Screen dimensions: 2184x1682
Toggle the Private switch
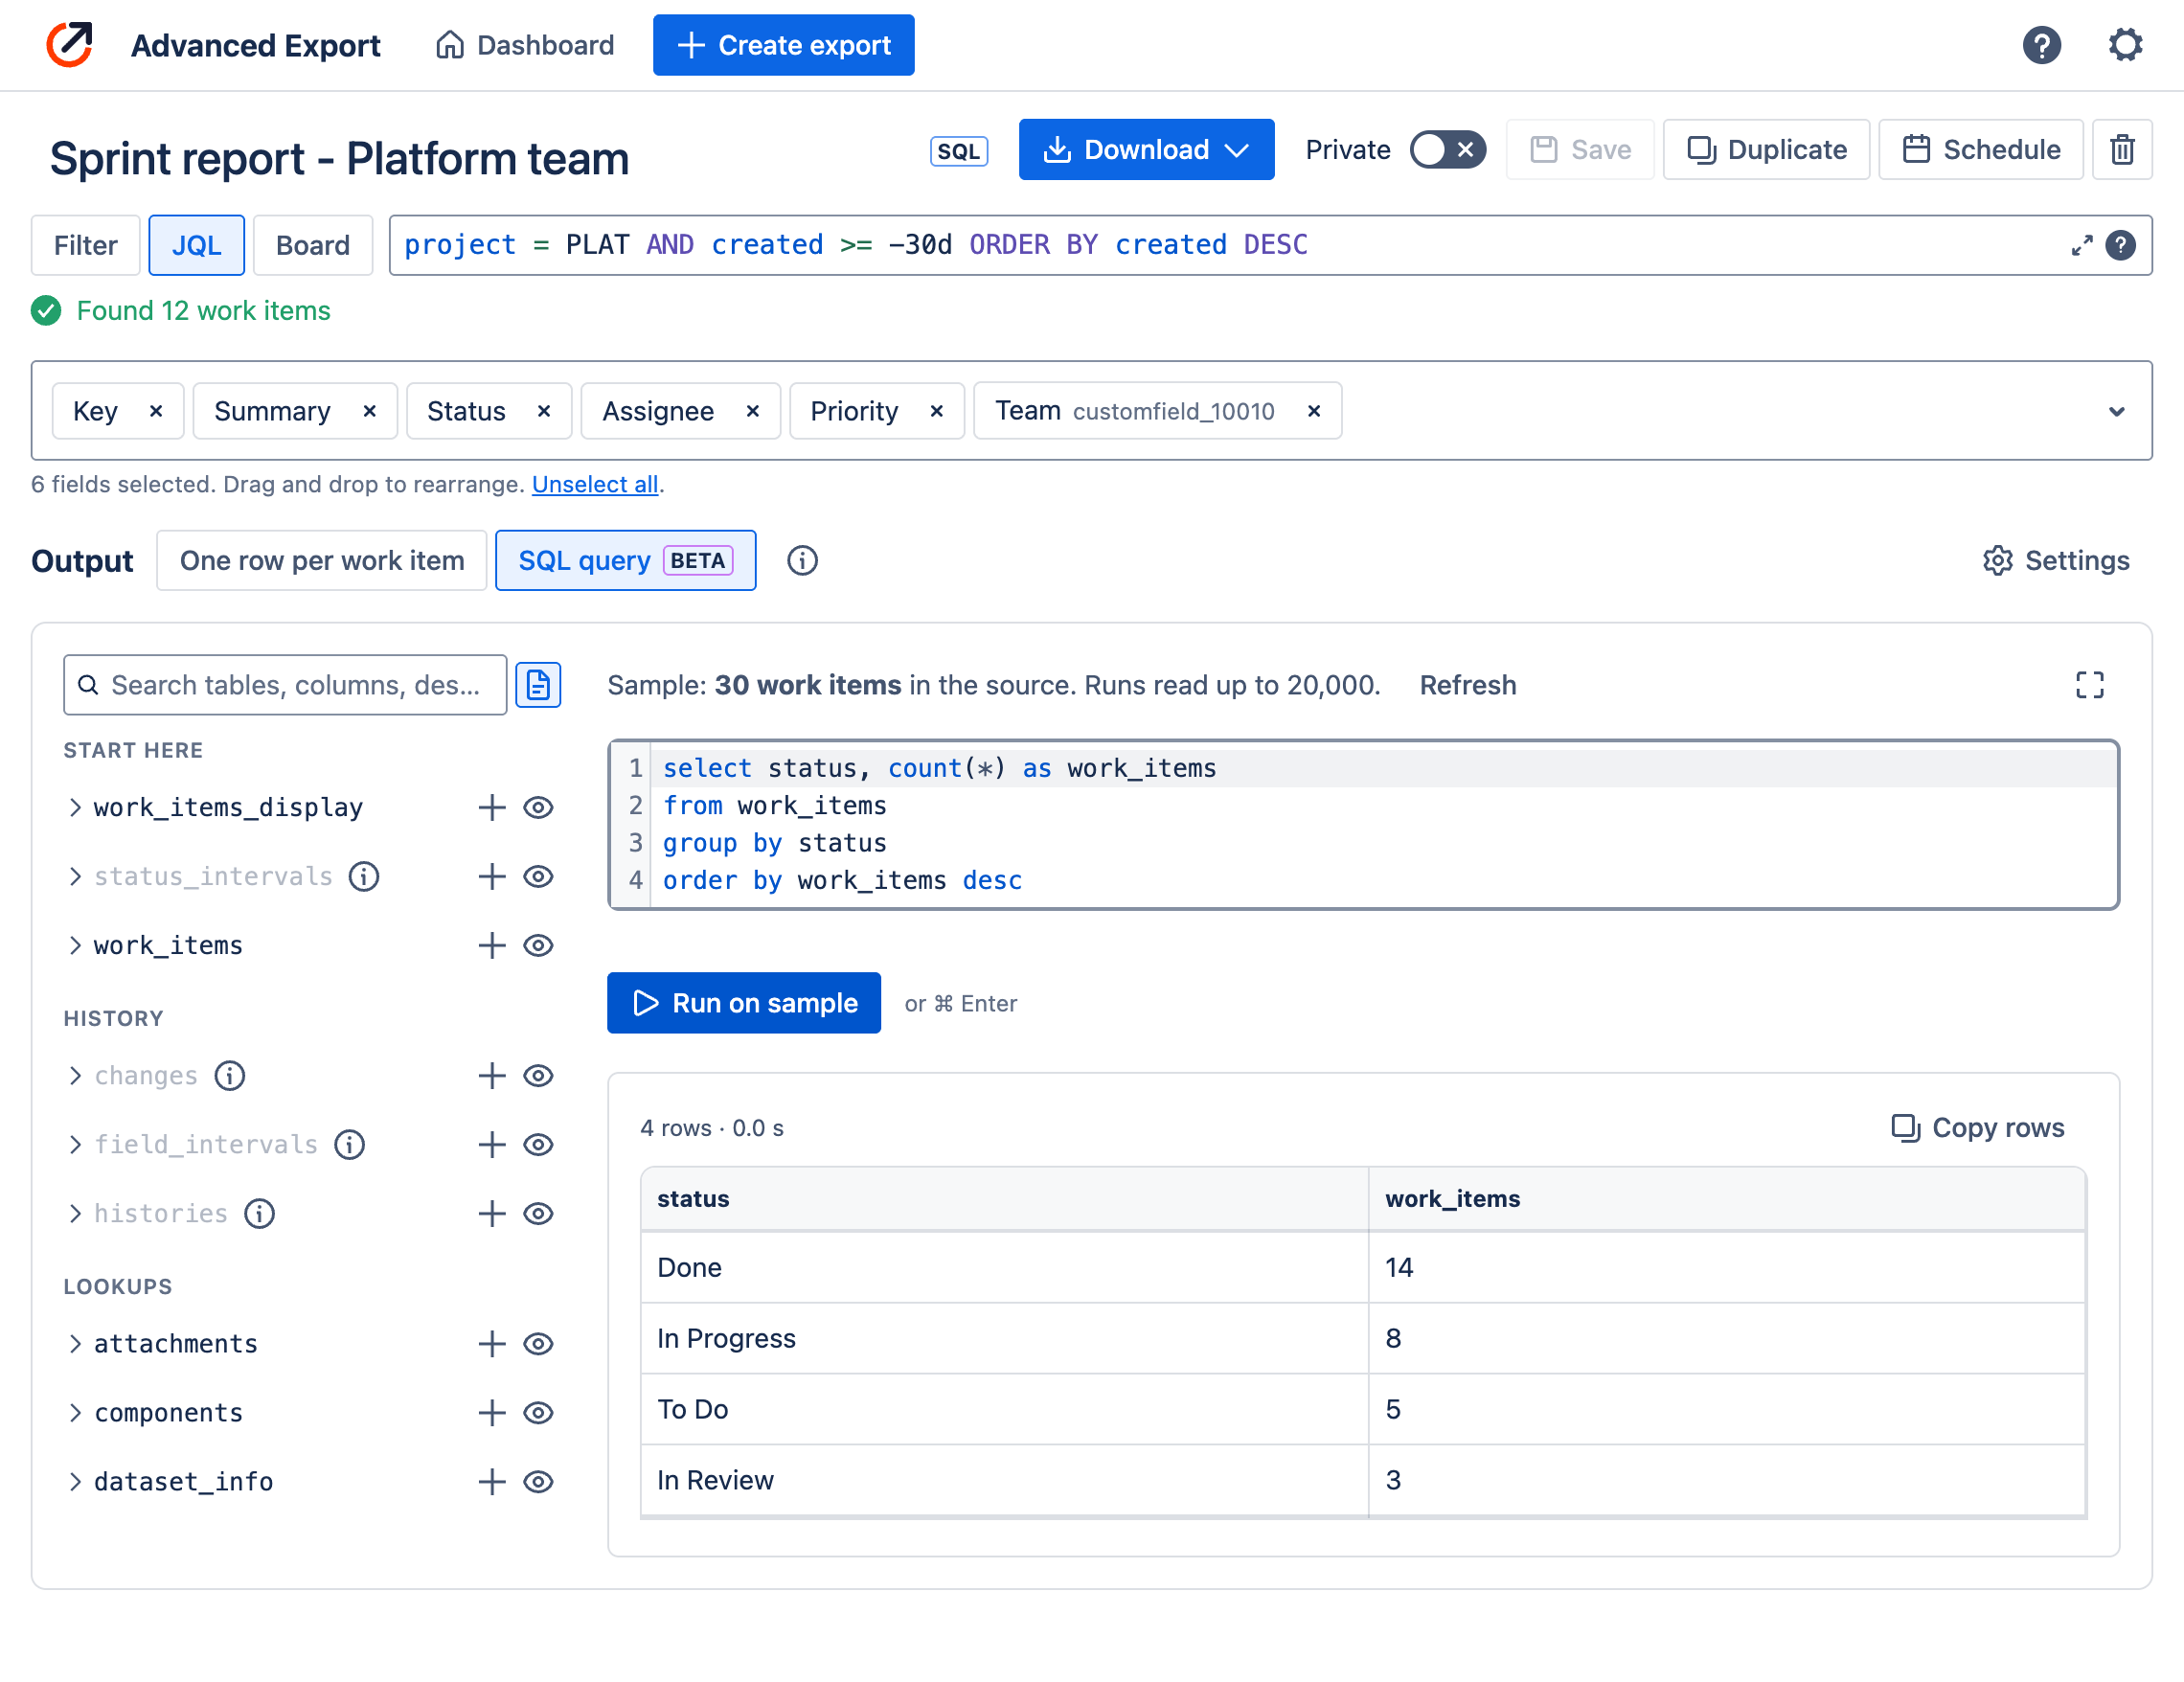pos(1447,150)
